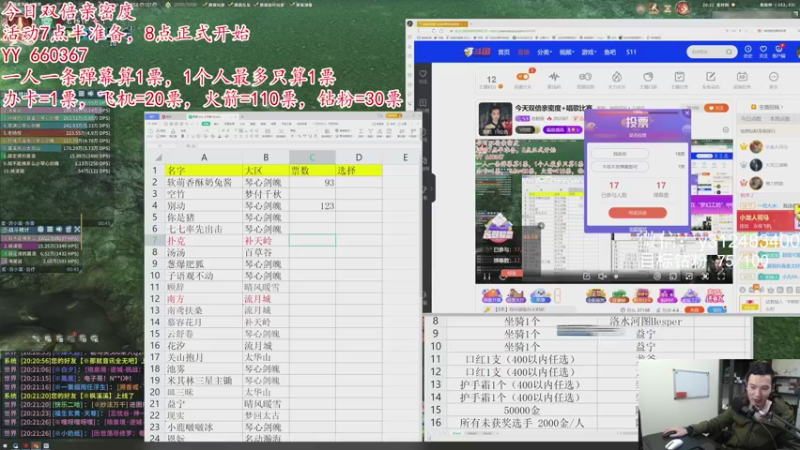This screenshot has height=450, width=800.
Task: Open the pencil edit post icon
Action: click(x=711, y=79)
